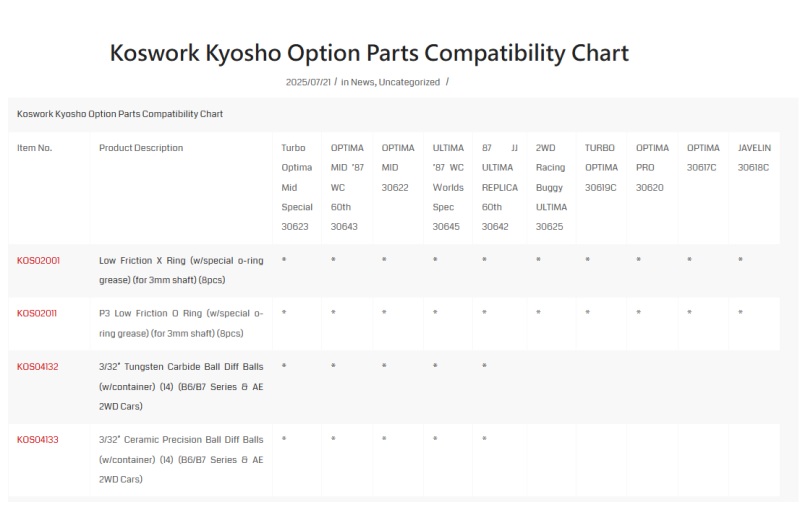Open the News category link

(x=362, y=82)
